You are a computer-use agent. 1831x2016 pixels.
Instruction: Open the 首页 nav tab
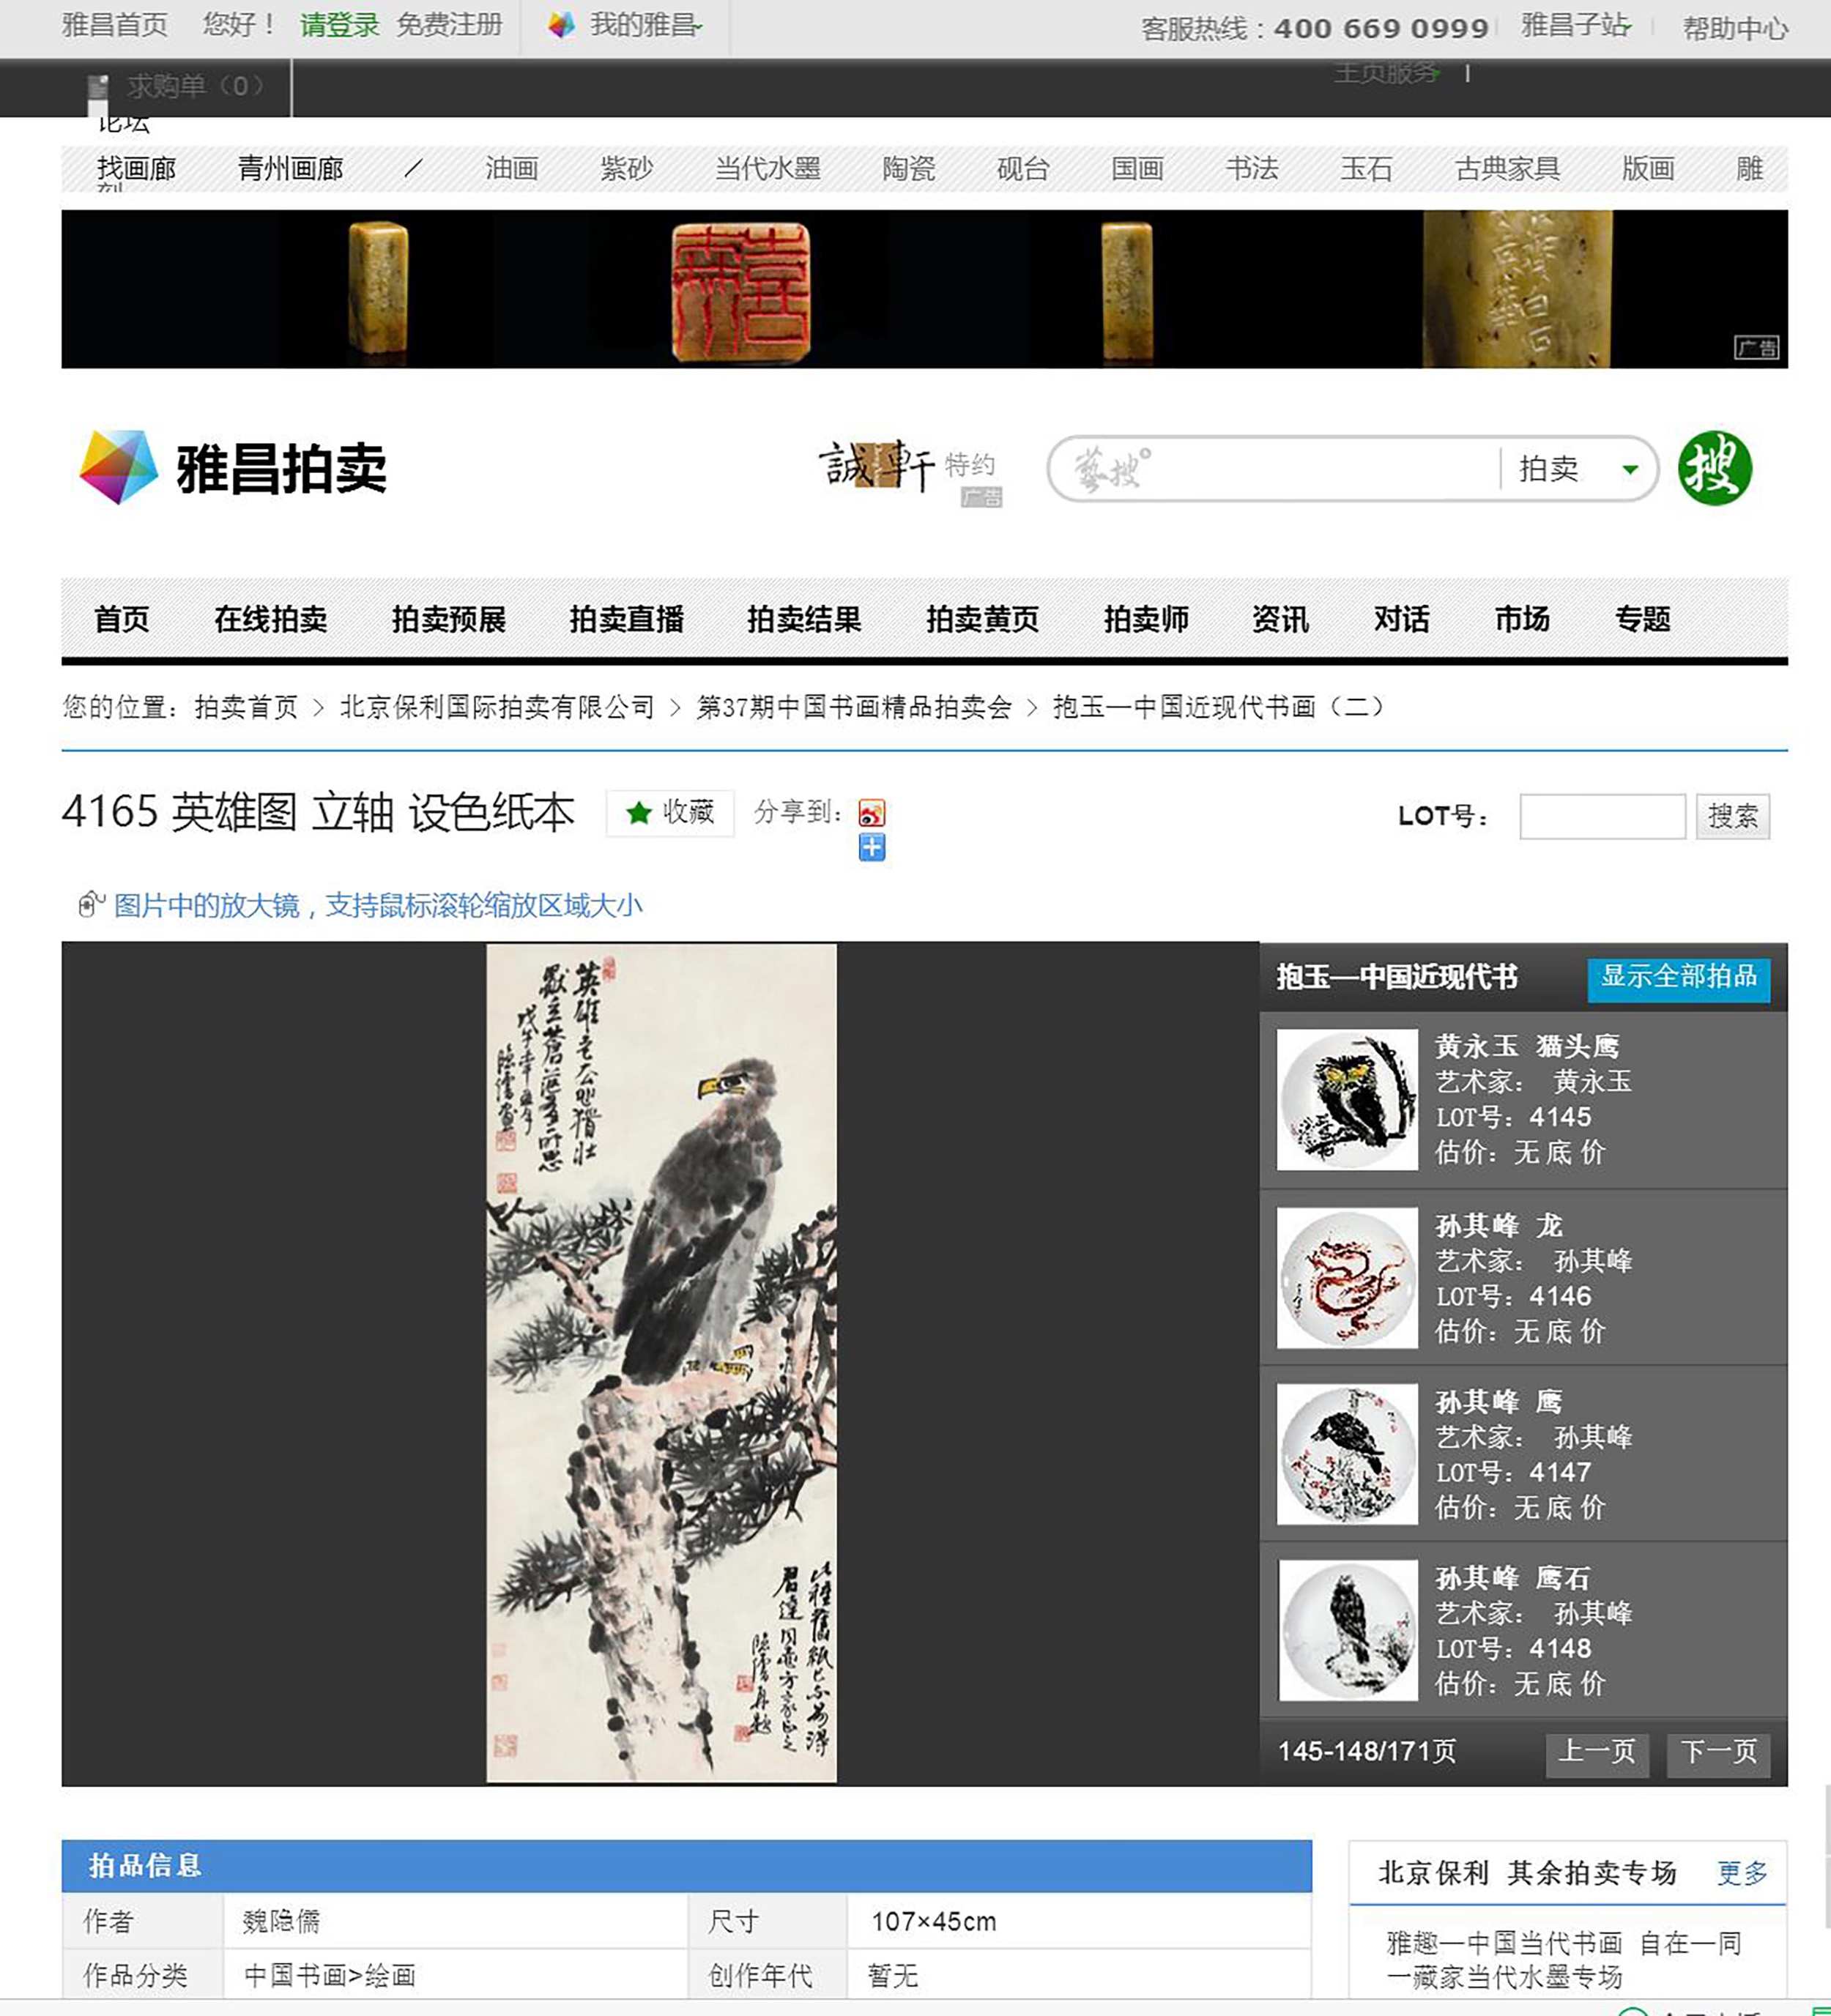pyautogui.click(x=122, y=619)
